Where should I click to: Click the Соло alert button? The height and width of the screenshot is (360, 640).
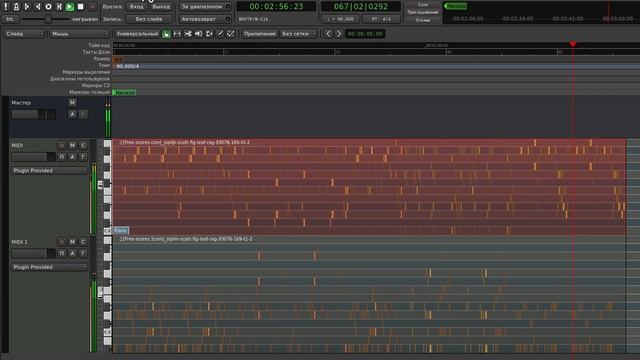coord(423,4)
